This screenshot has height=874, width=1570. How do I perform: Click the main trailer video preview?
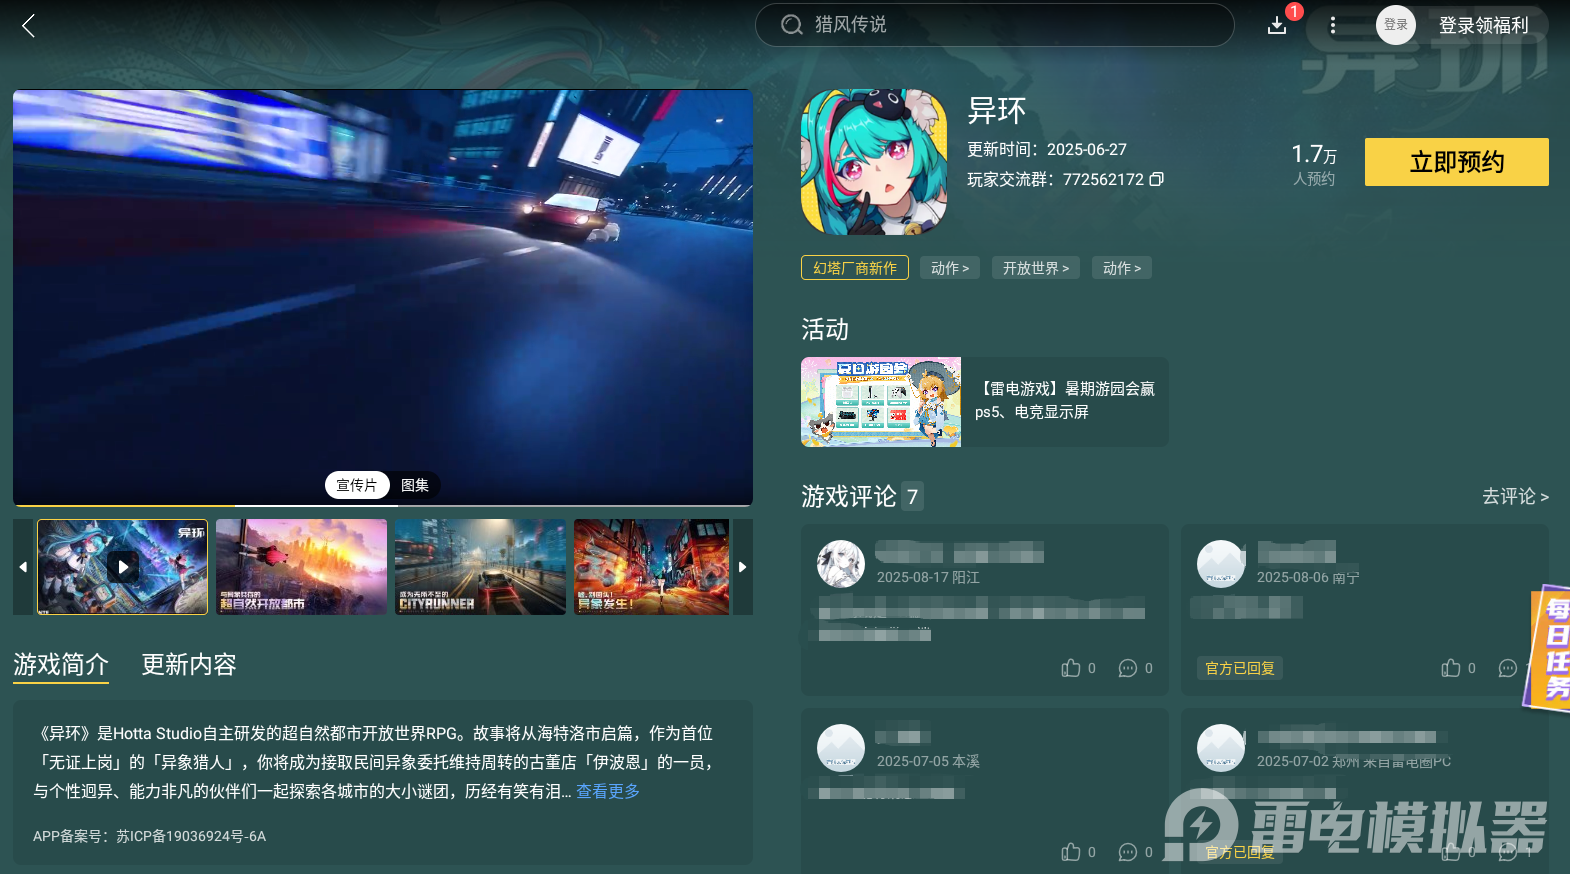383,297
